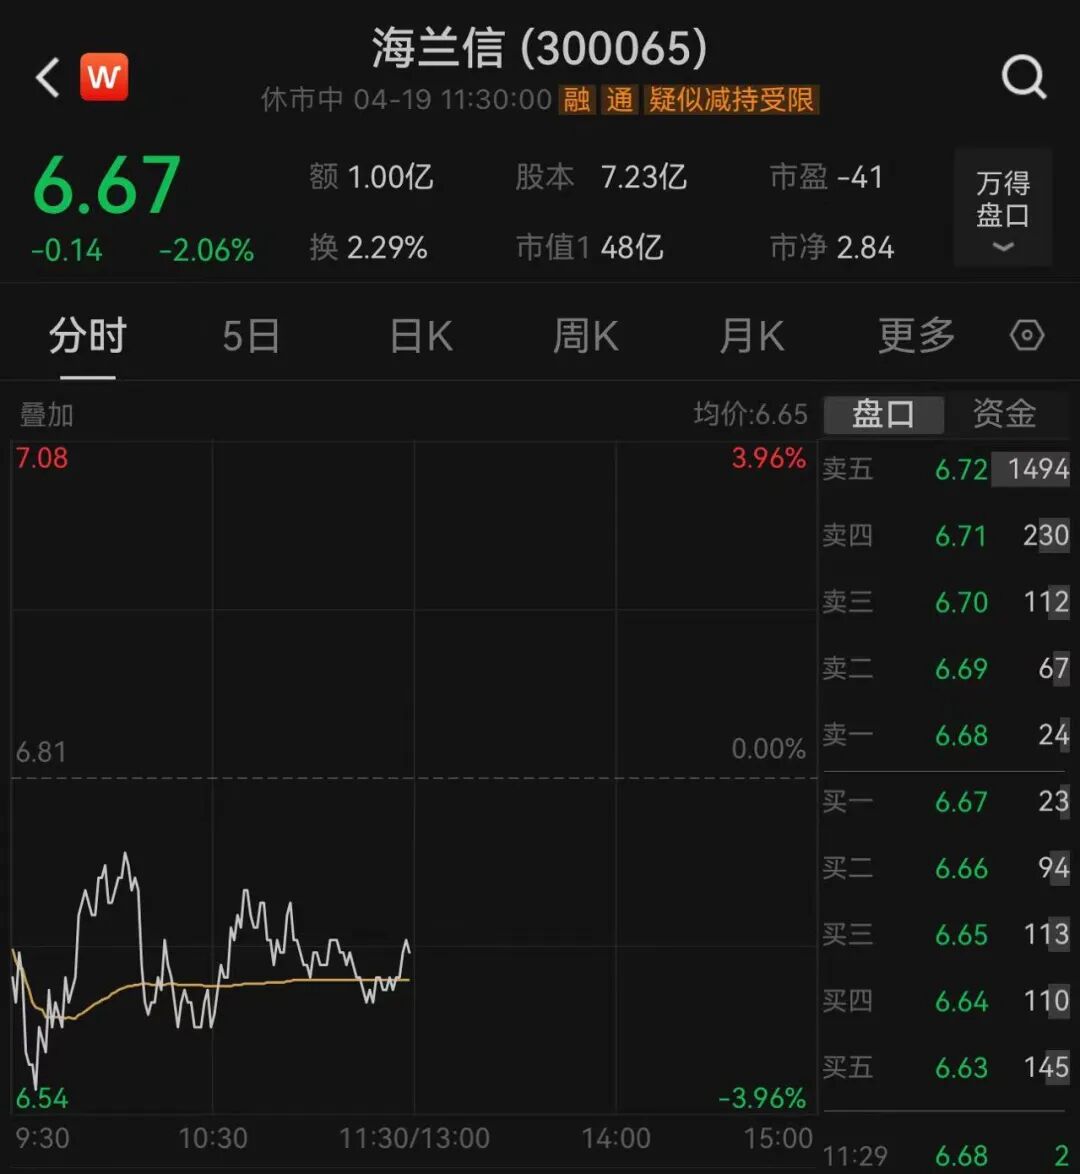Image resolution: width=1080 pixels, height=1174 pixels.
Task: Click the 盘口 order book tab
Action: pos(884,414)
